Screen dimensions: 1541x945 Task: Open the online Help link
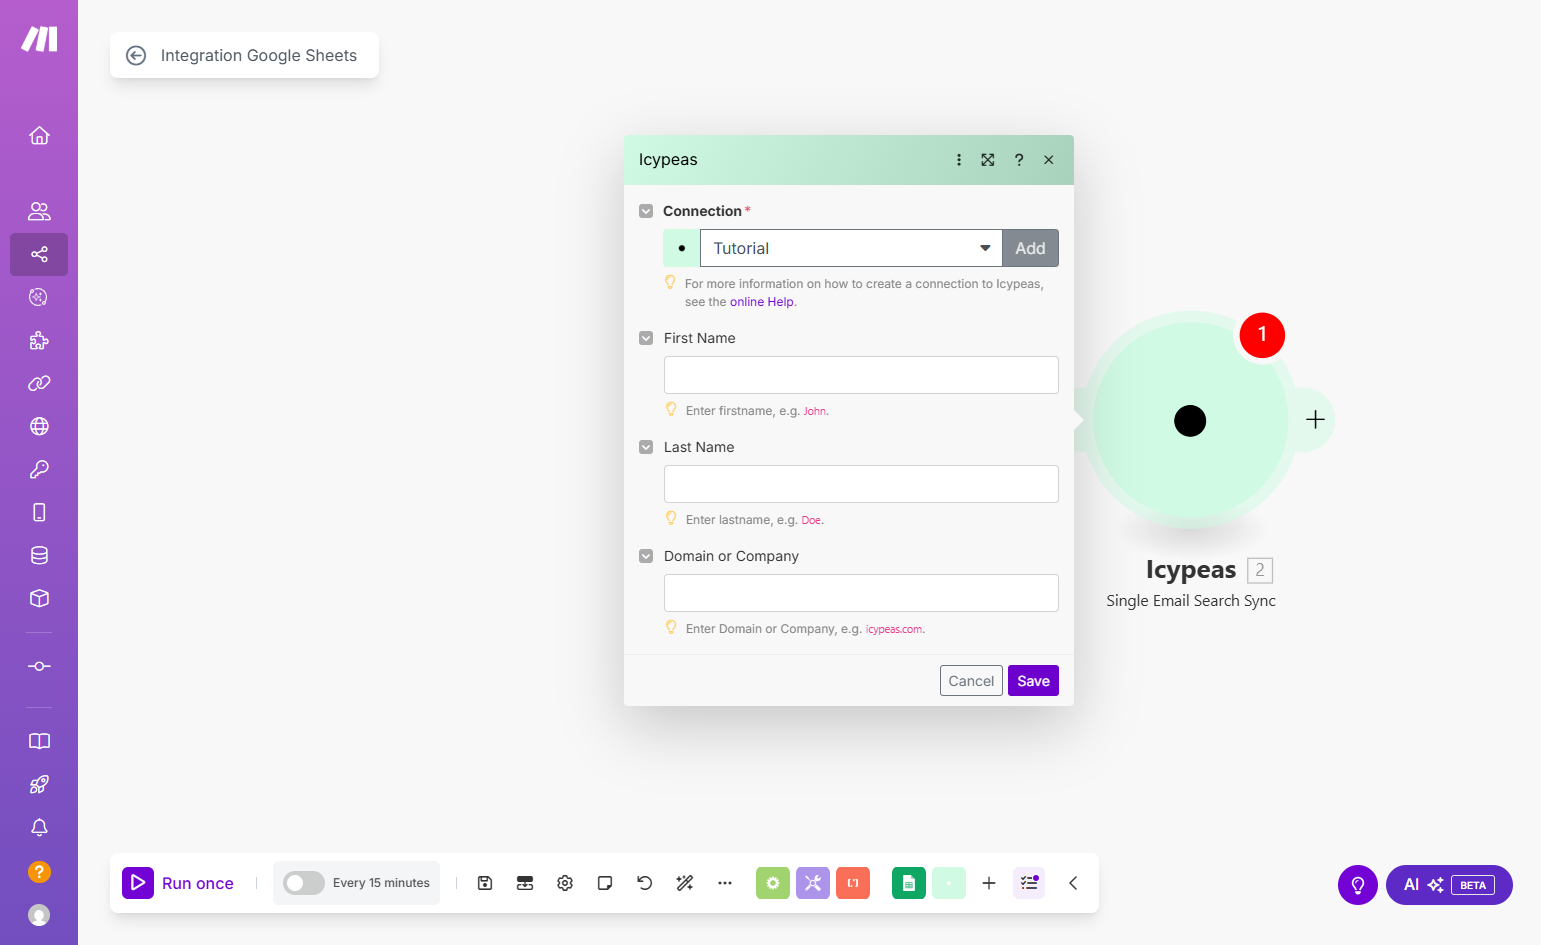point(762,302)
